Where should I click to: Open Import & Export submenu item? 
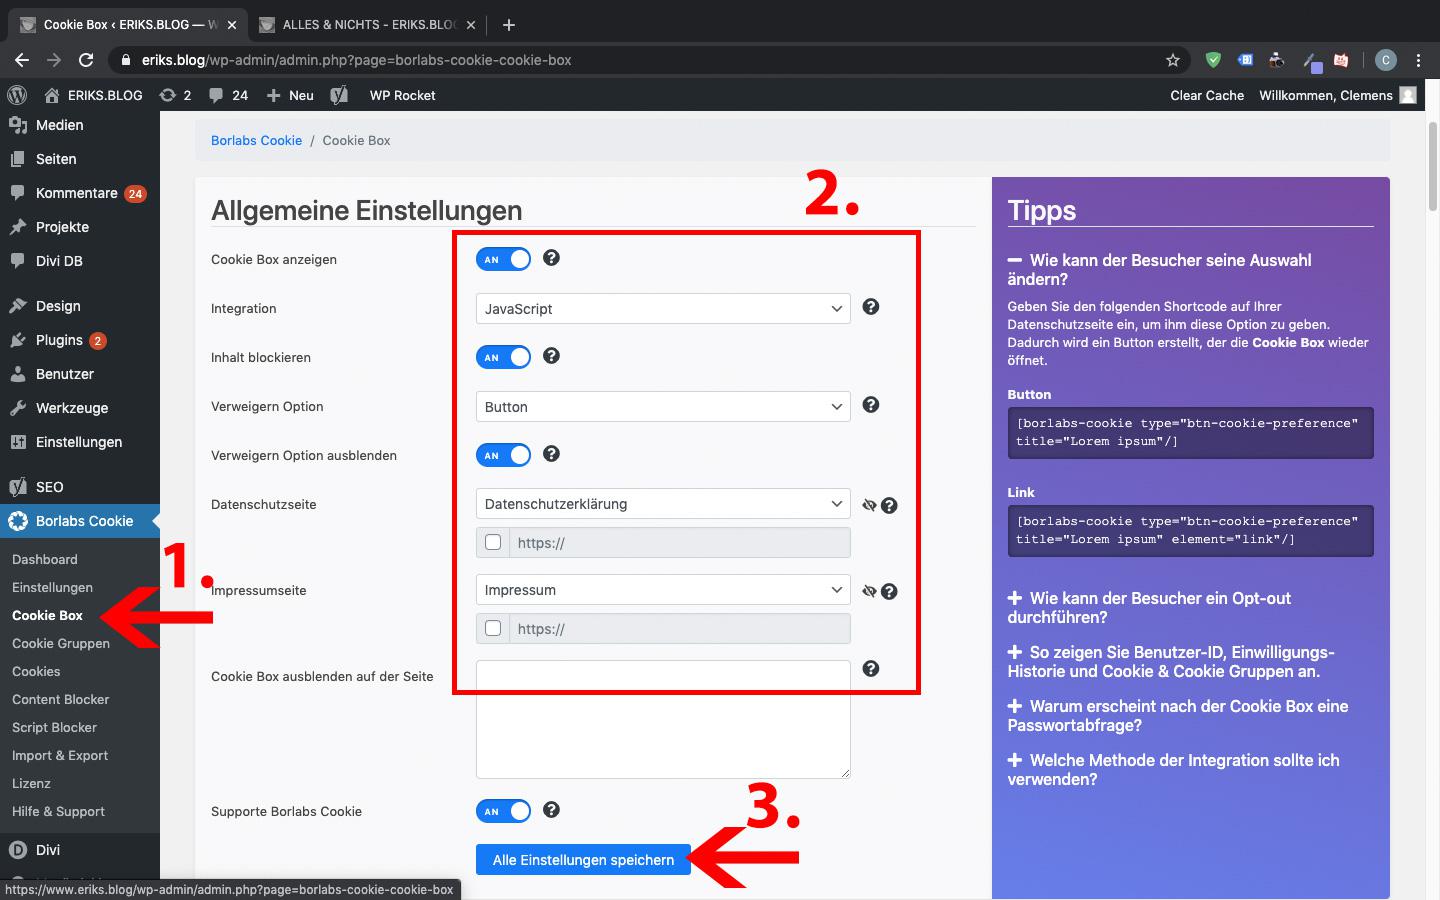[x=60, y=755]
